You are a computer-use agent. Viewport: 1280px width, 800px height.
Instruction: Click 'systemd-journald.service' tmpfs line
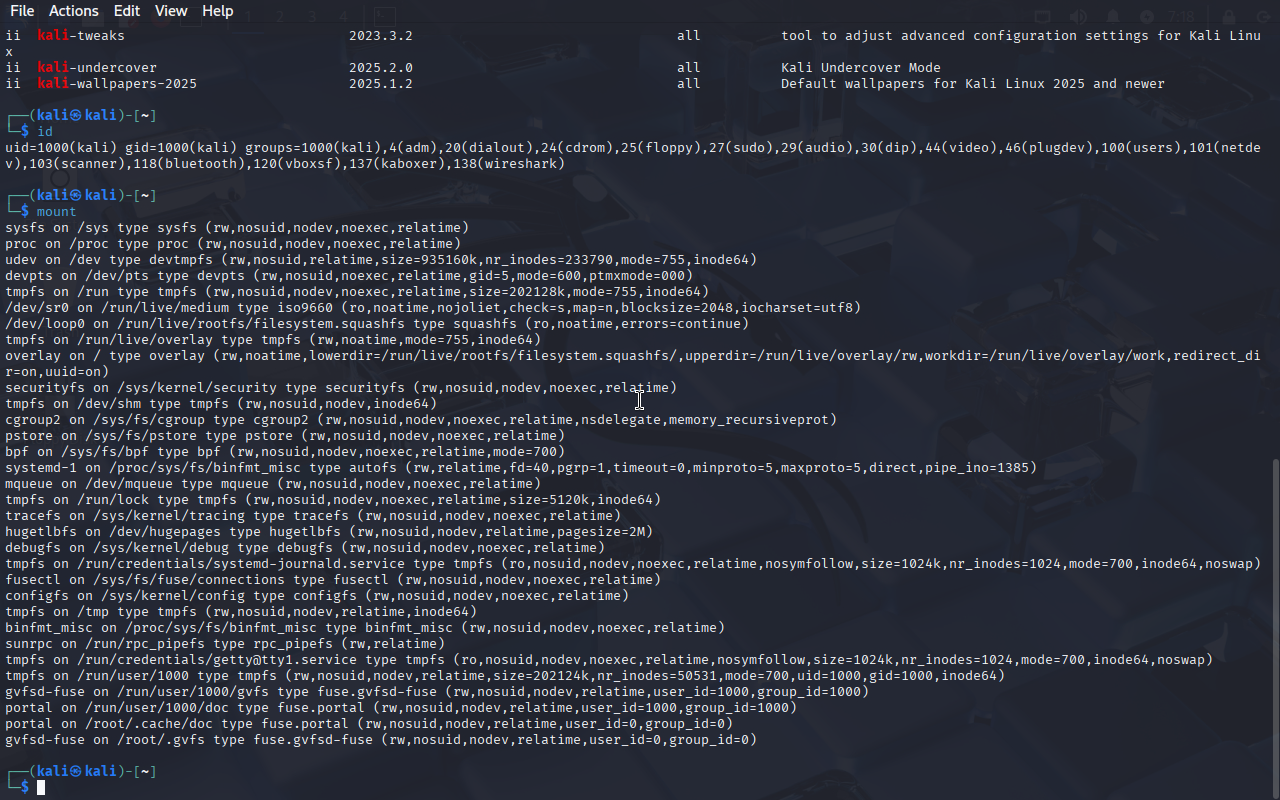633,563
